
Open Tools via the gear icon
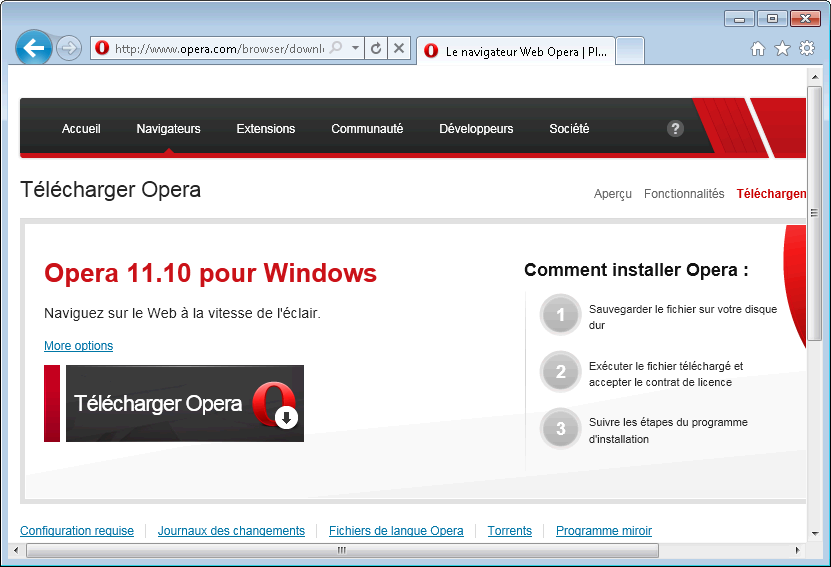pos(807,48)
